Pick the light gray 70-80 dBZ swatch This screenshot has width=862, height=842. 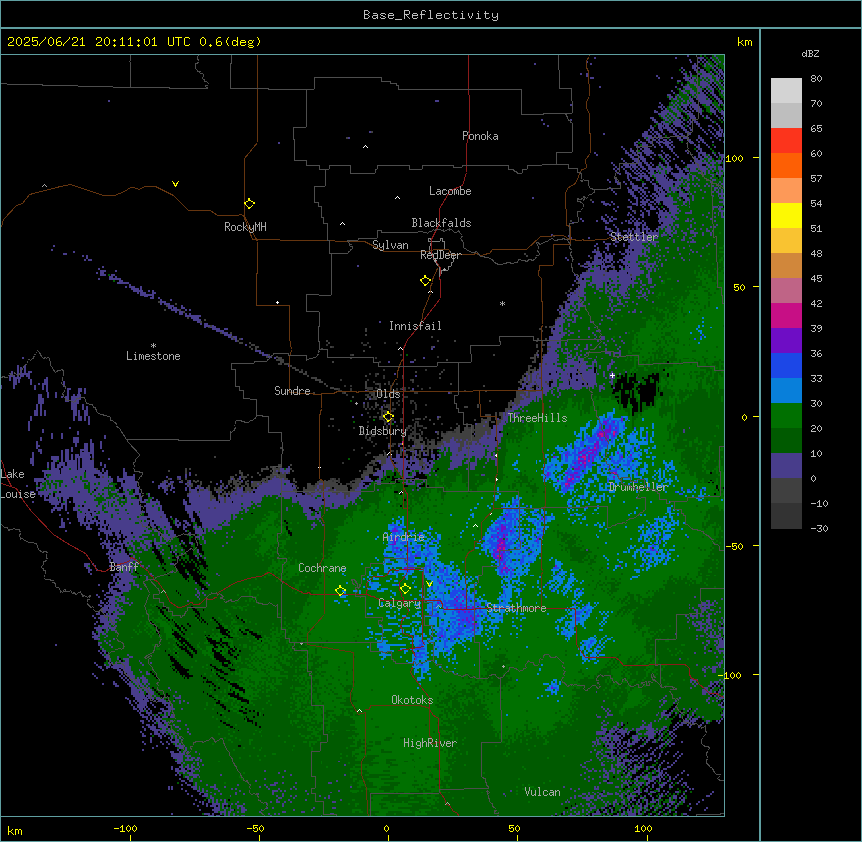coord(786,91)
